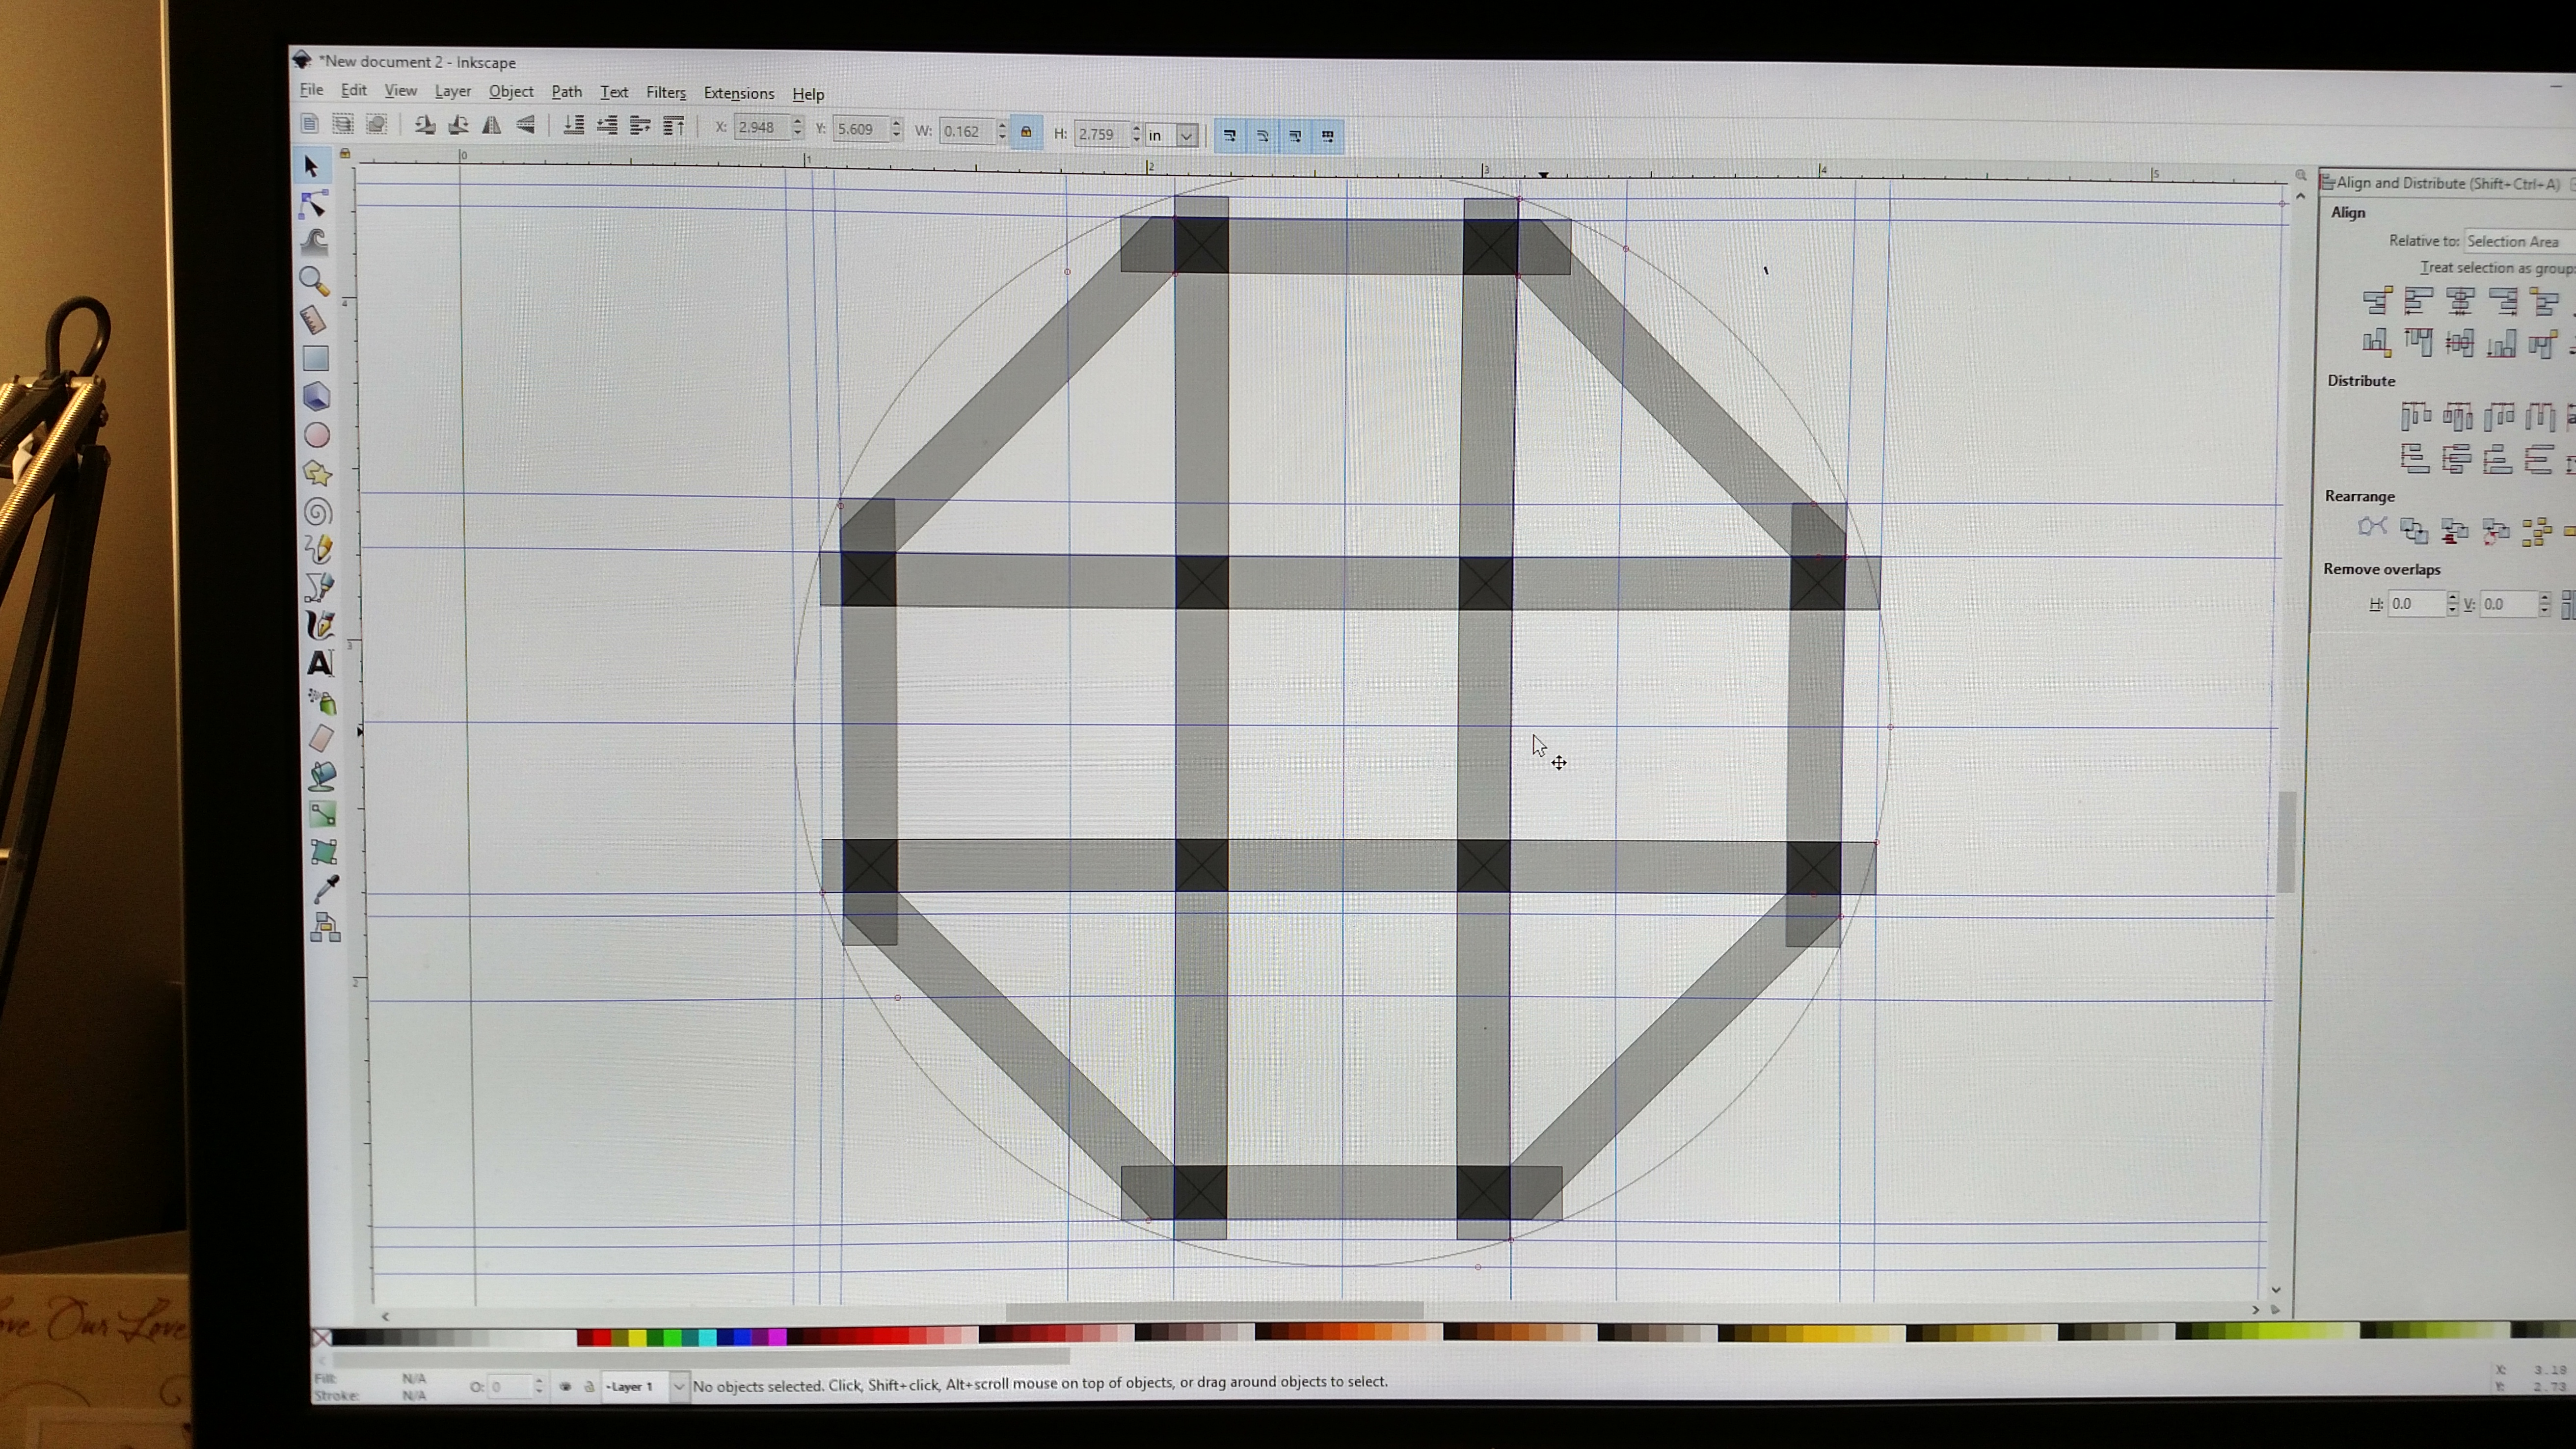Screen dimensions: 2576x1449
Task: Click Deselect toolbar icon
Action: [x=377, y=125]
